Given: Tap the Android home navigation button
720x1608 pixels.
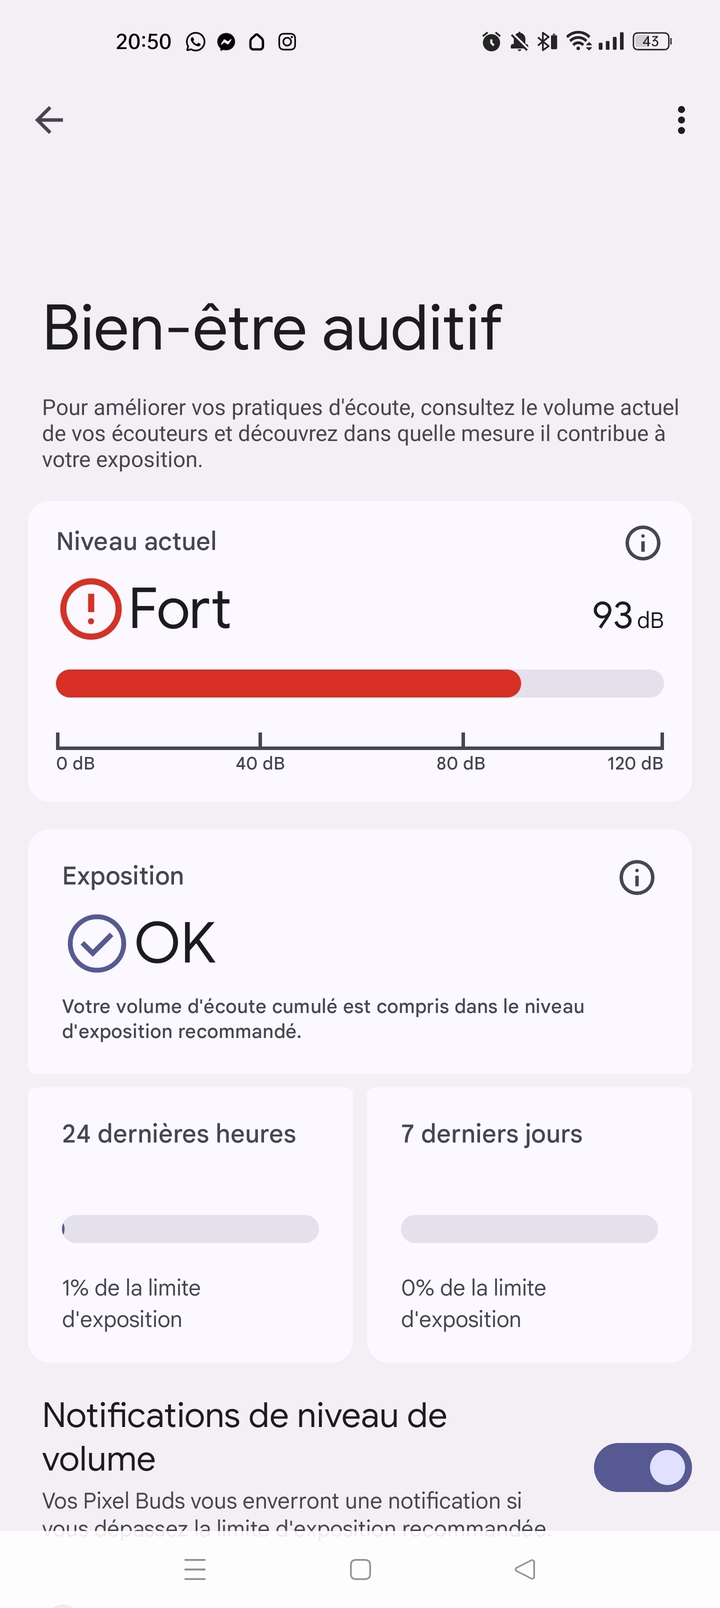Looking at the screenshot, I should coord(361,1569).
